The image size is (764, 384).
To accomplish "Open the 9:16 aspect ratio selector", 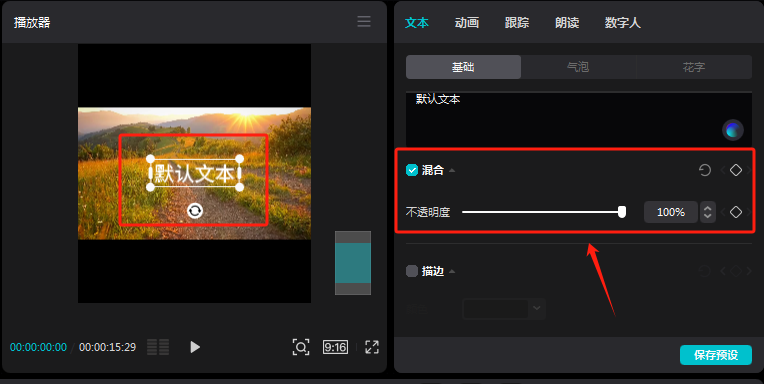I will tap(335, 347).
